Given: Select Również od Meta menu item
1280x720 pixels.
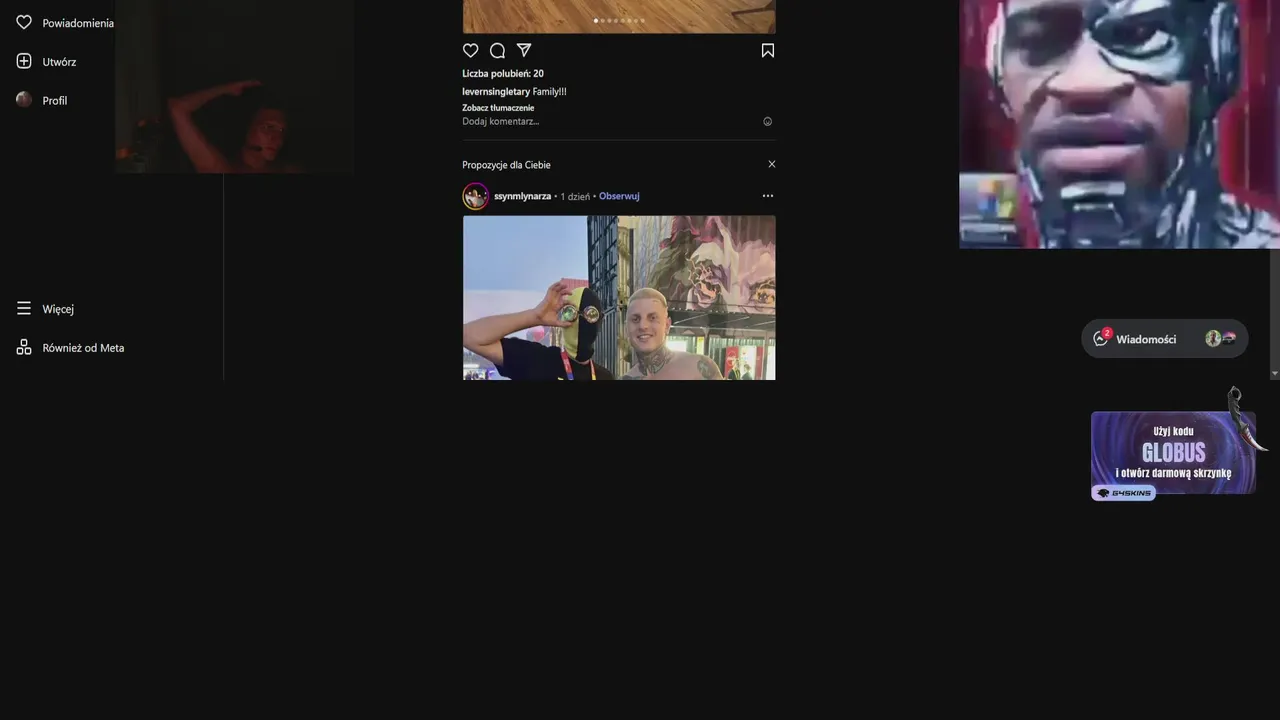Looking at the screenshot, I should pos(83,348).
